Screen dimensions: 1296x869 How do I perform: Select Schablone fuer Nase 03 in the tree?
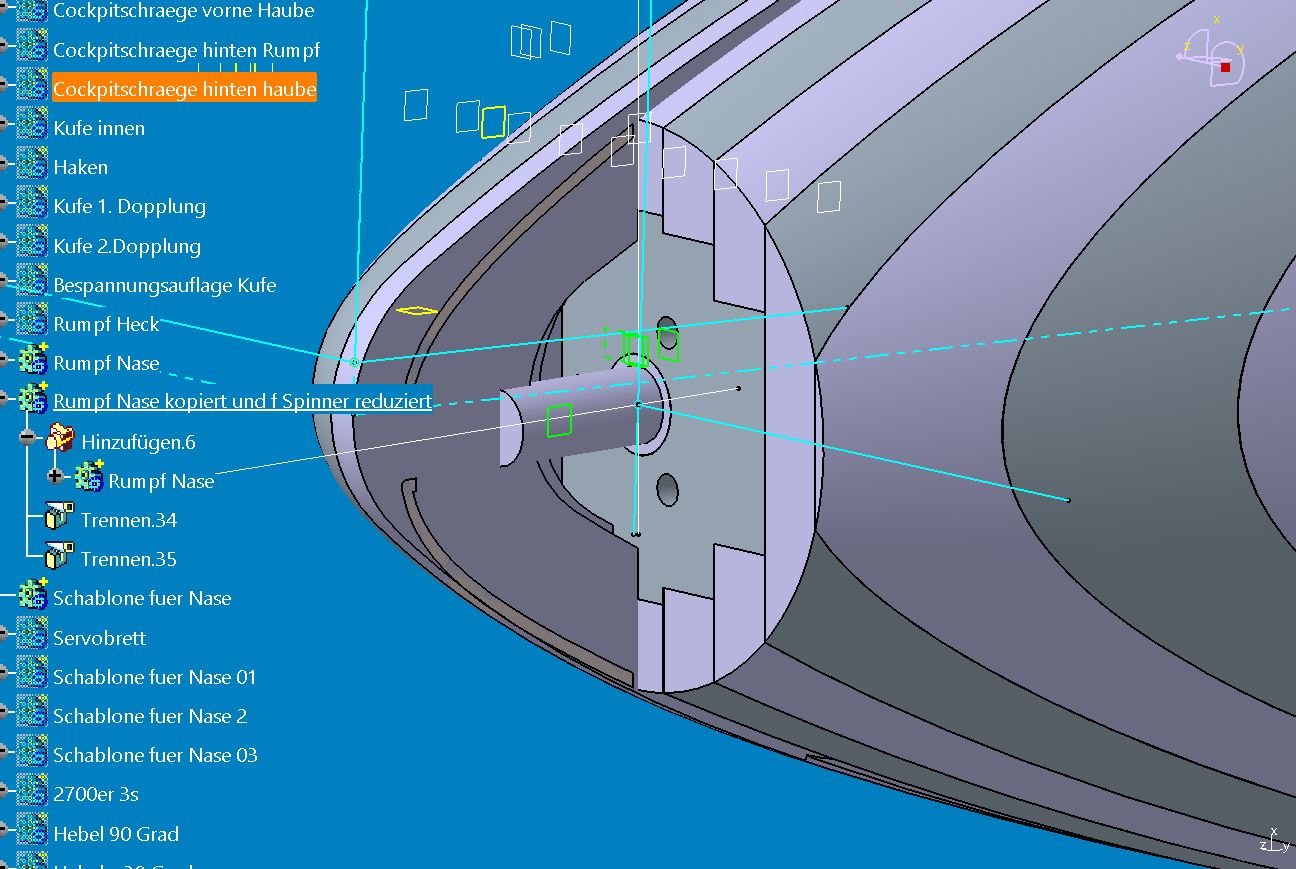(154, 755)
